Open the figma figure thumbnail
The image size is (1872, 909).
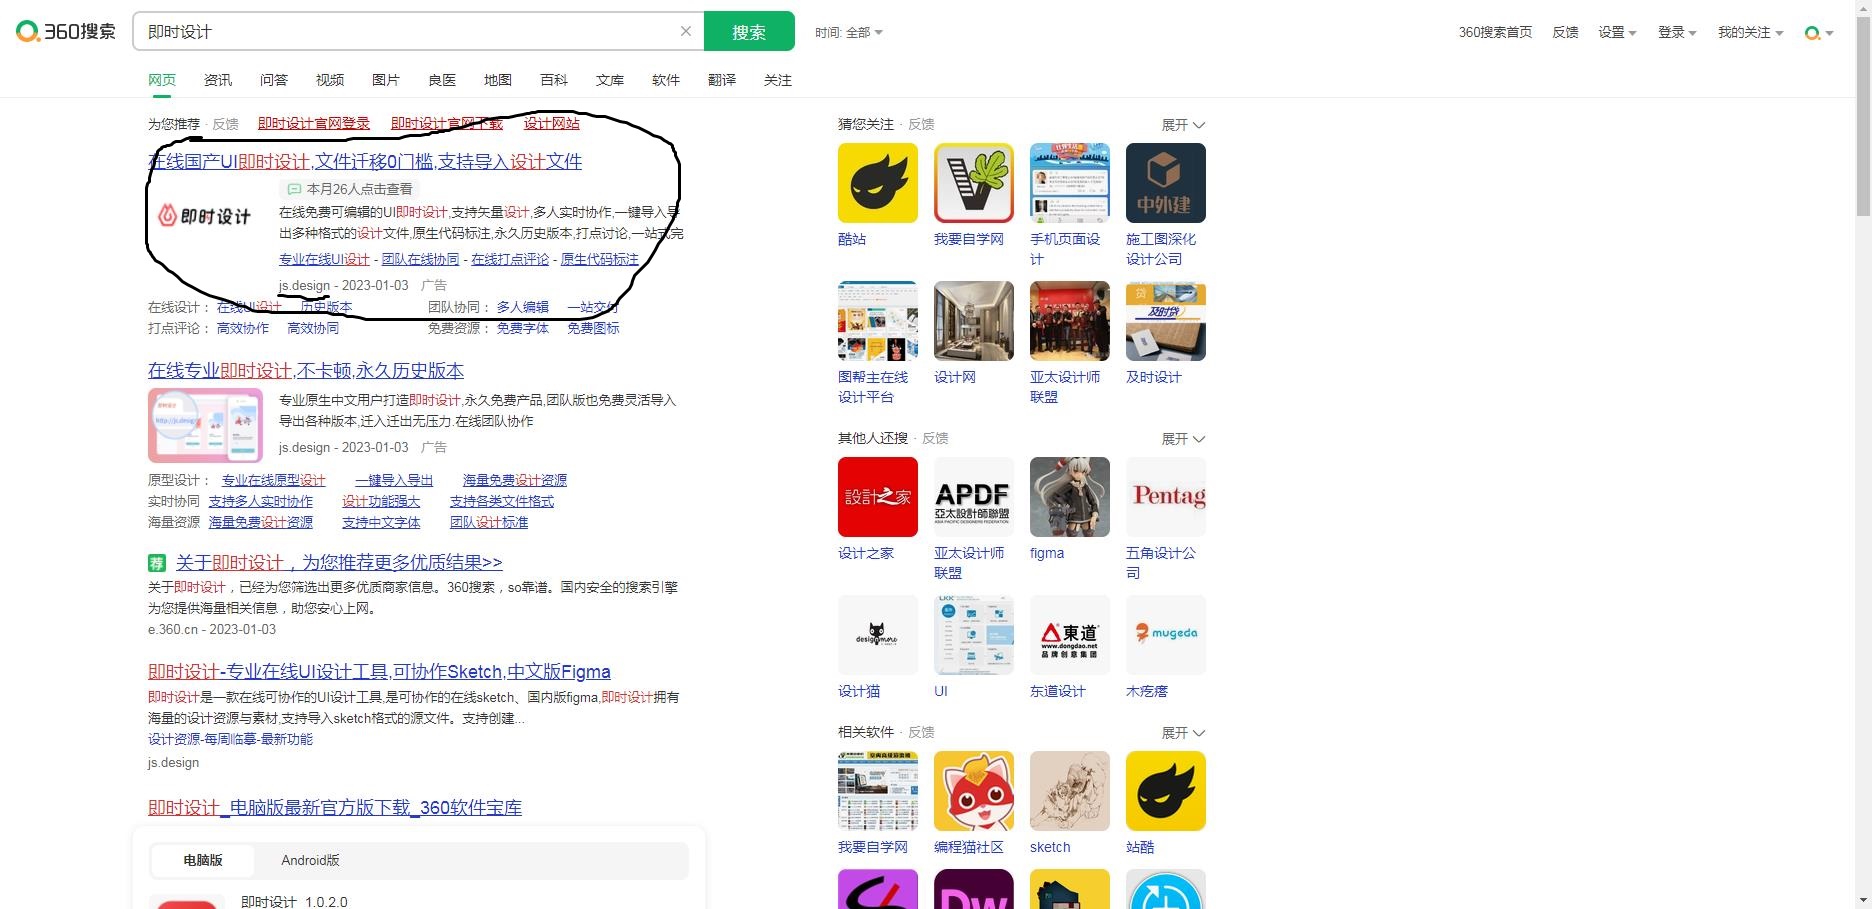click(x=1070, y=497)
